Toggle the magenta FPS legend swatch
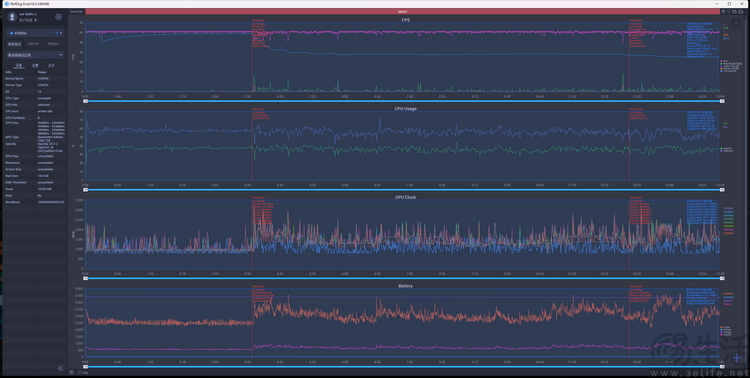 [721, 61]
